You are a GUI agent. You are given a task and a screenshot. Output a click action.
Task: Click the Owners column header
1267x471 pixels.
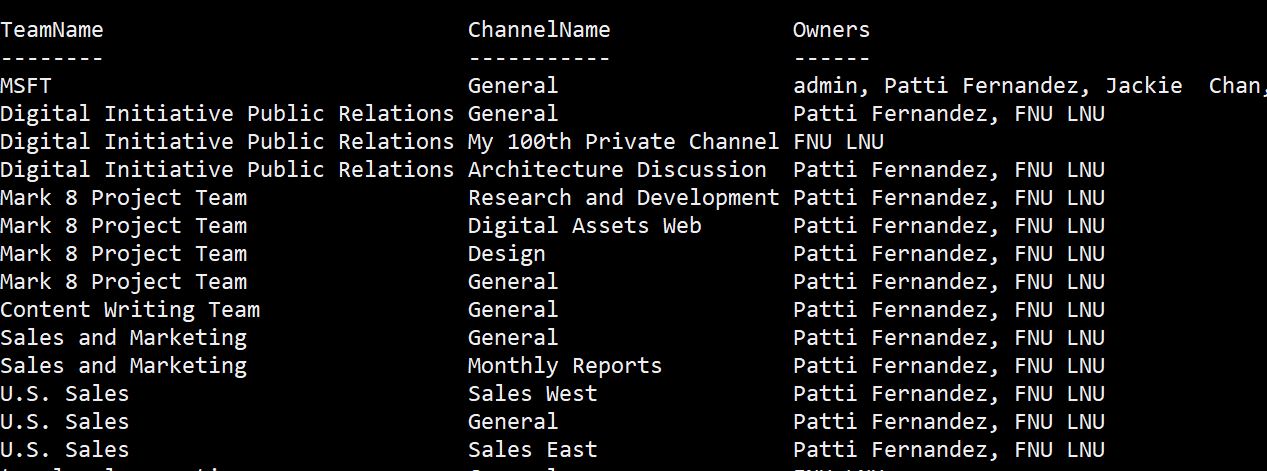coord(831,30)
